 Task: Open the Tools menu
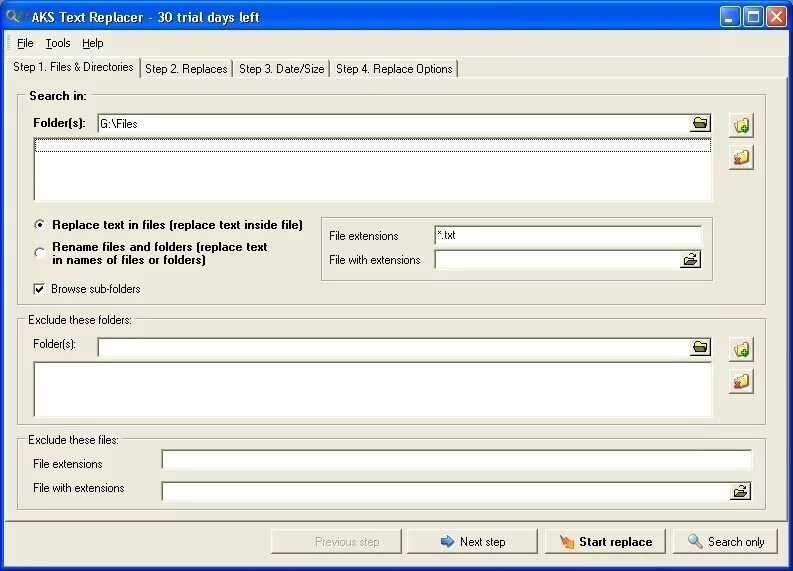[58, 43]
